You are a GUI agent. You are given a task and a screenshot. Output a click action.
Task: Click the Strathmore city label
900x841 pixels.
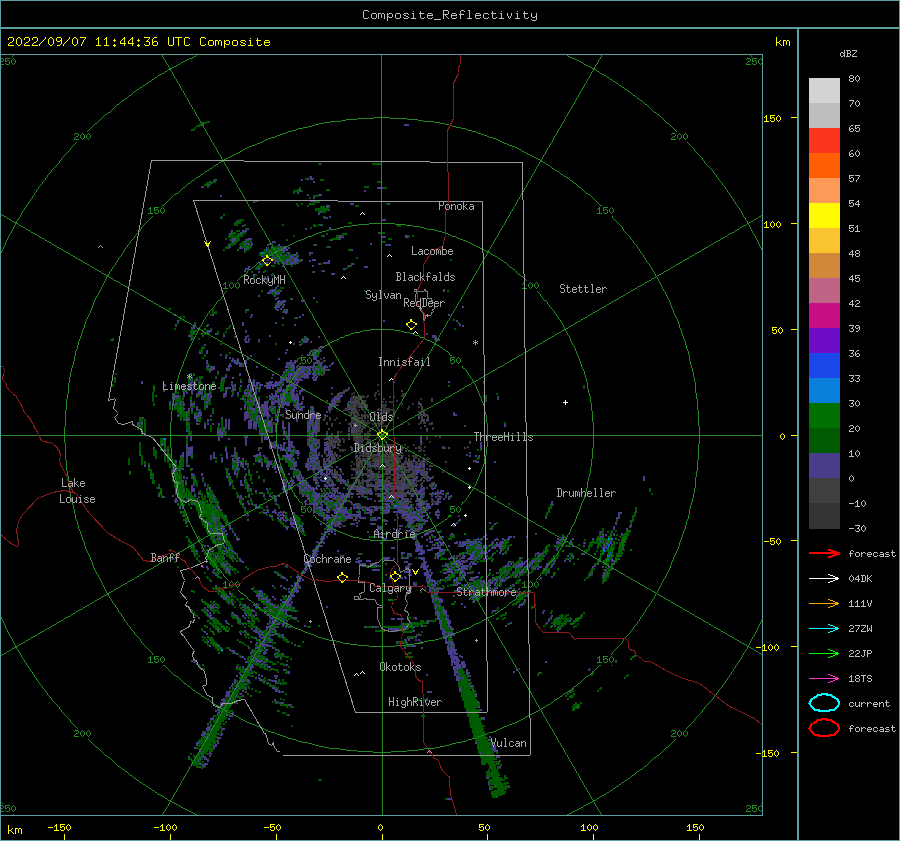tap(487, 592)
